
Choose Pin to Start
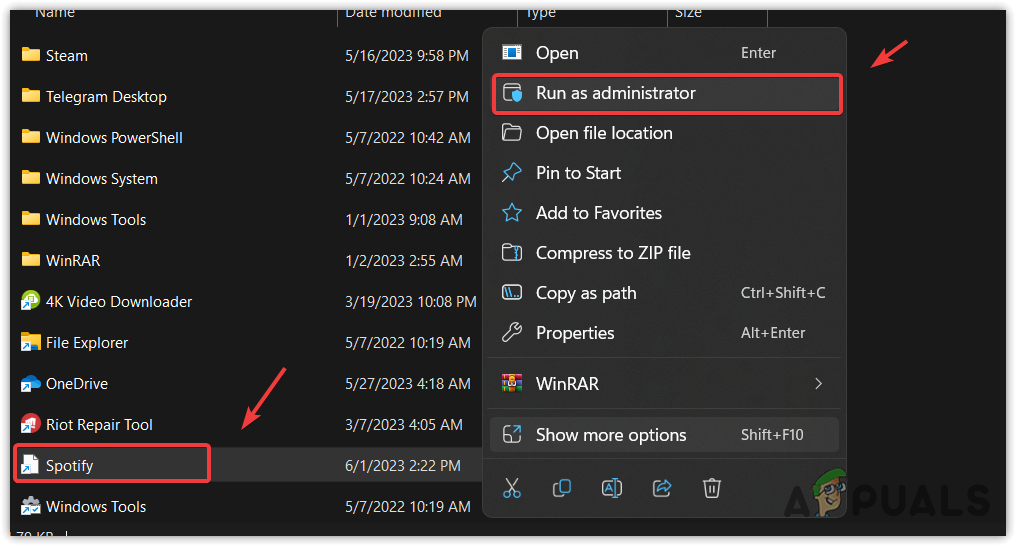pyautogui.click(x=578, y=173)
